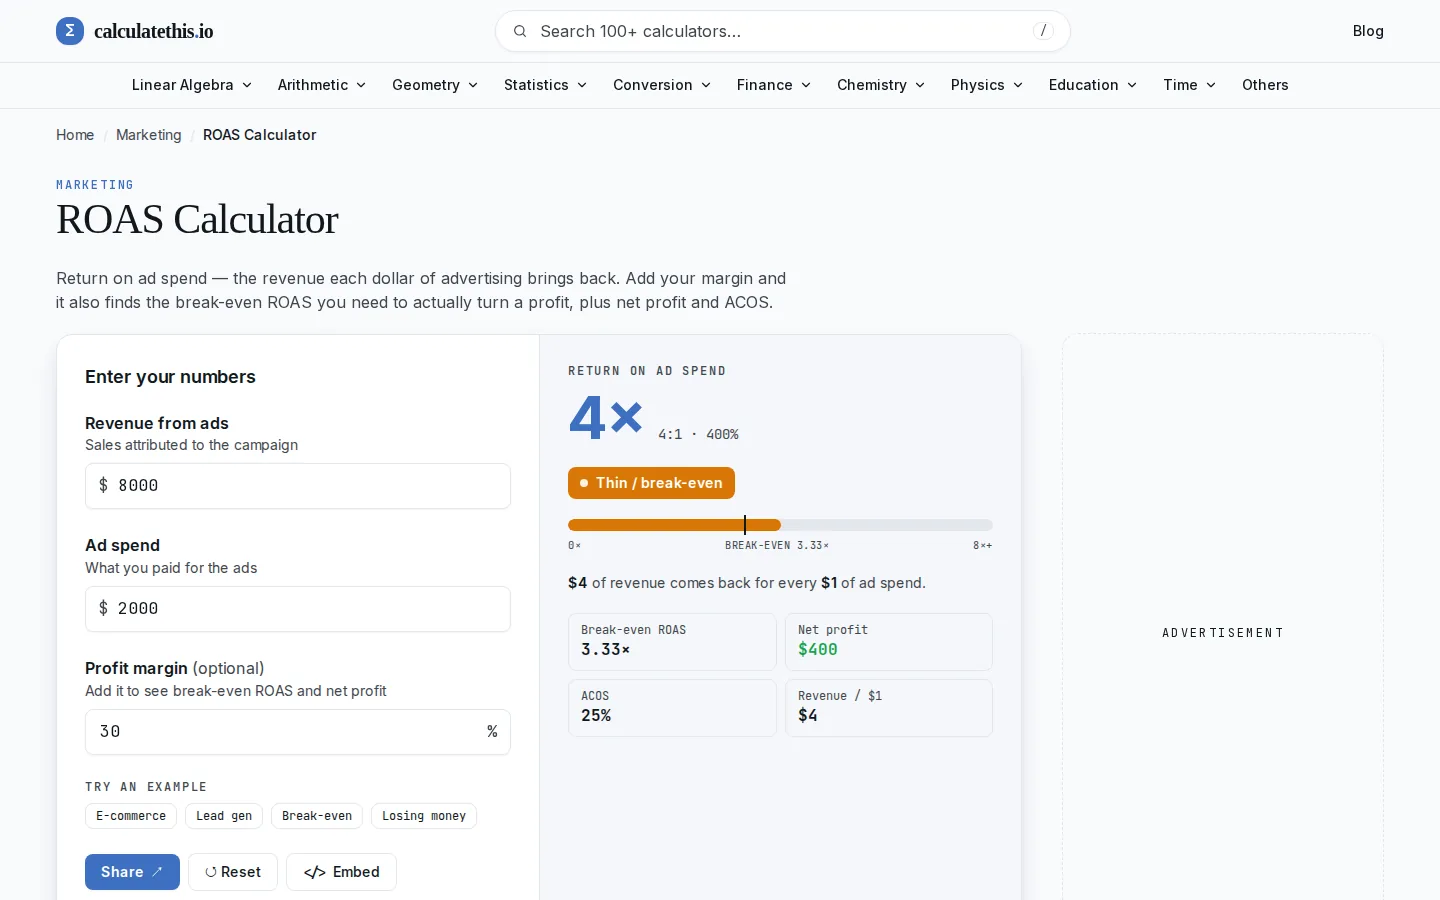Load the Break-even example
This screenshot has height=900, width=1440.
pos(317,816)
